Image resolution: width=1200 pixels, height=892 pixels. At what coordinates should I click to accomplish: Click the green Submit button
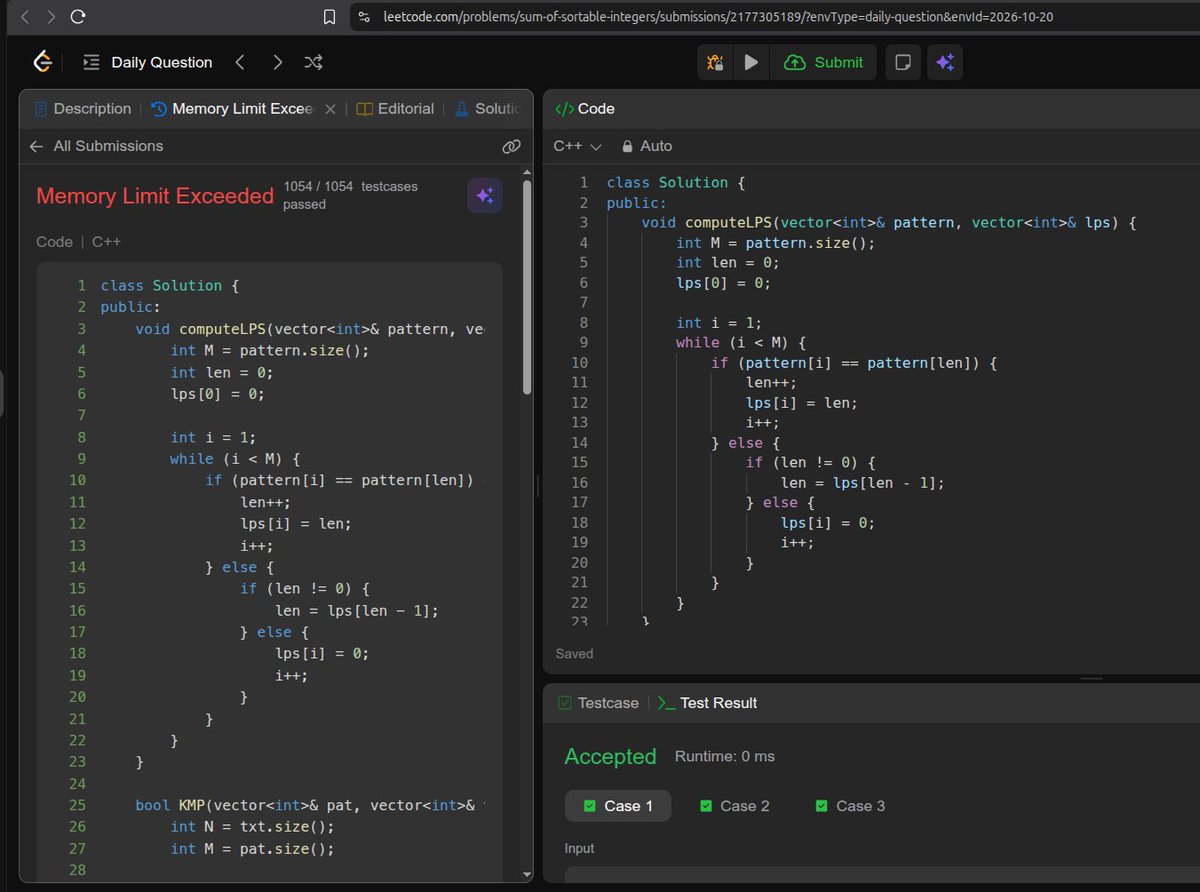(824, 62)
